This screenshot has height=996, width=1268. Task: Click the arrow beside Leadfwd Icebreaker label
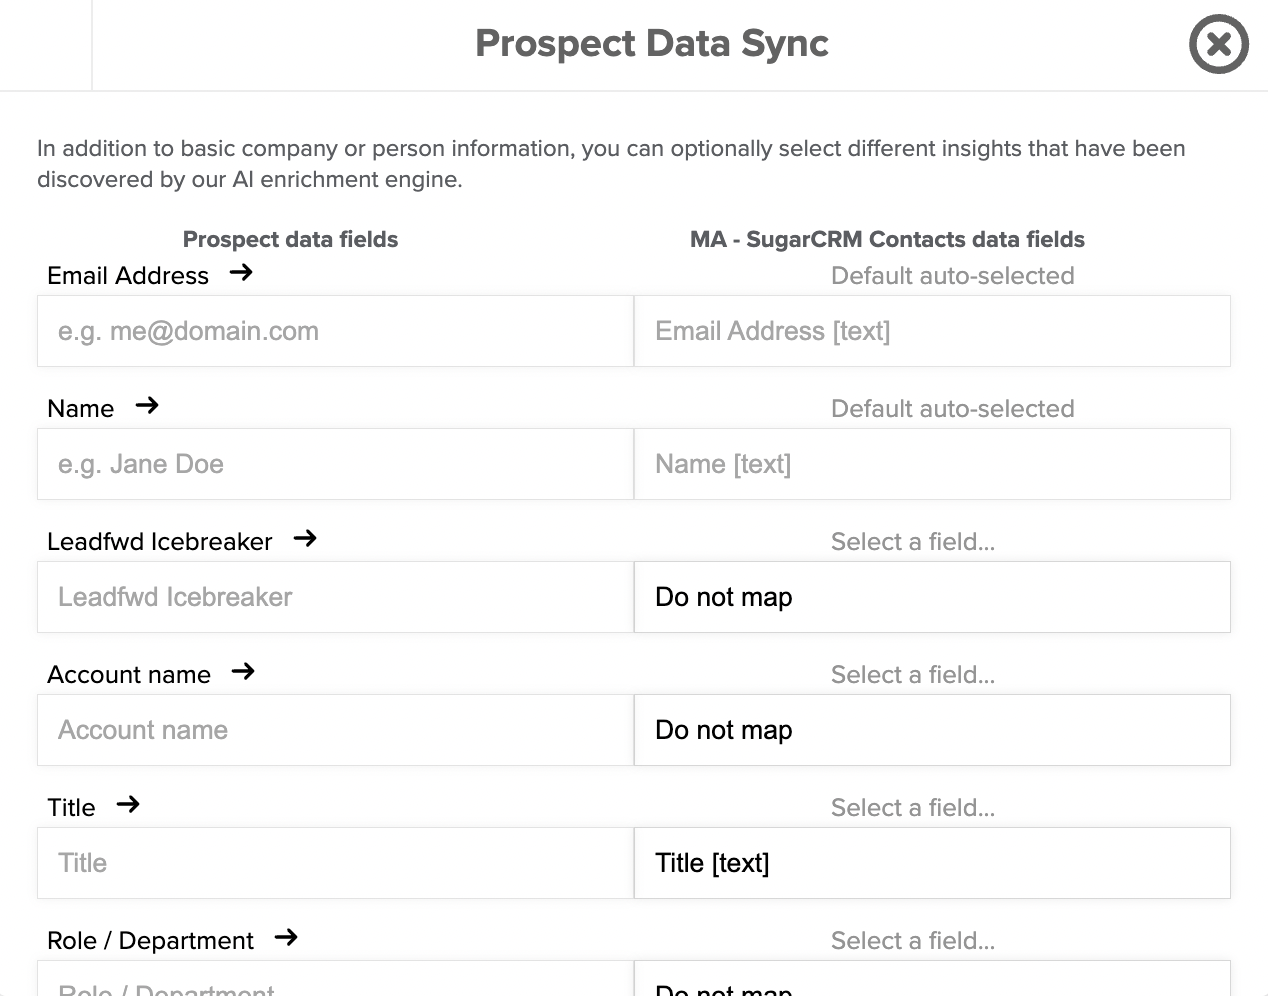pyautogui.click(x=305, y=538)
